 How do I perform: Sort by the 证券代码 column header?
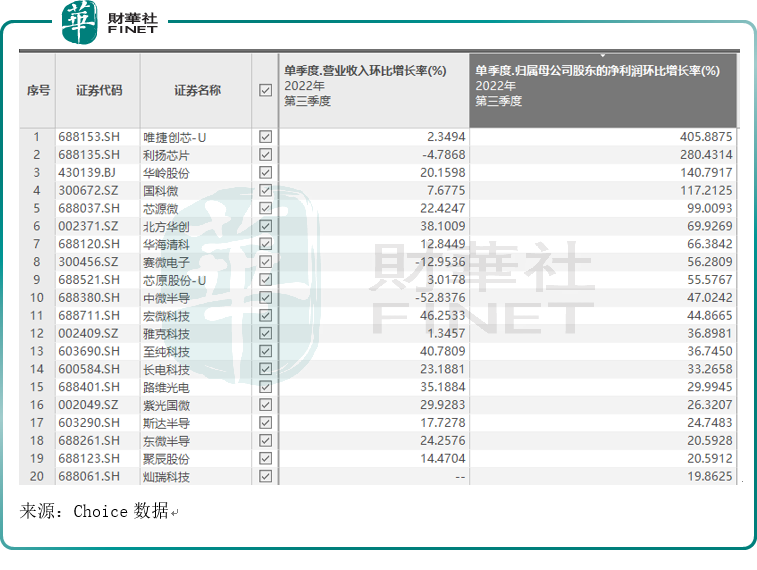98,90
